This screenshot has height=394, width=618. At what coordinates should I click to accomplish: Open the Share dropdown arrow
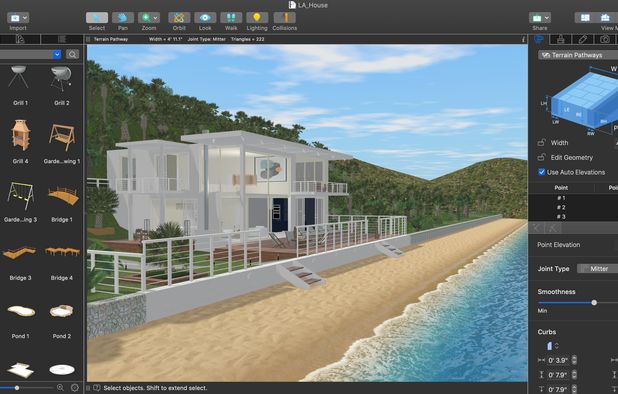547,18
